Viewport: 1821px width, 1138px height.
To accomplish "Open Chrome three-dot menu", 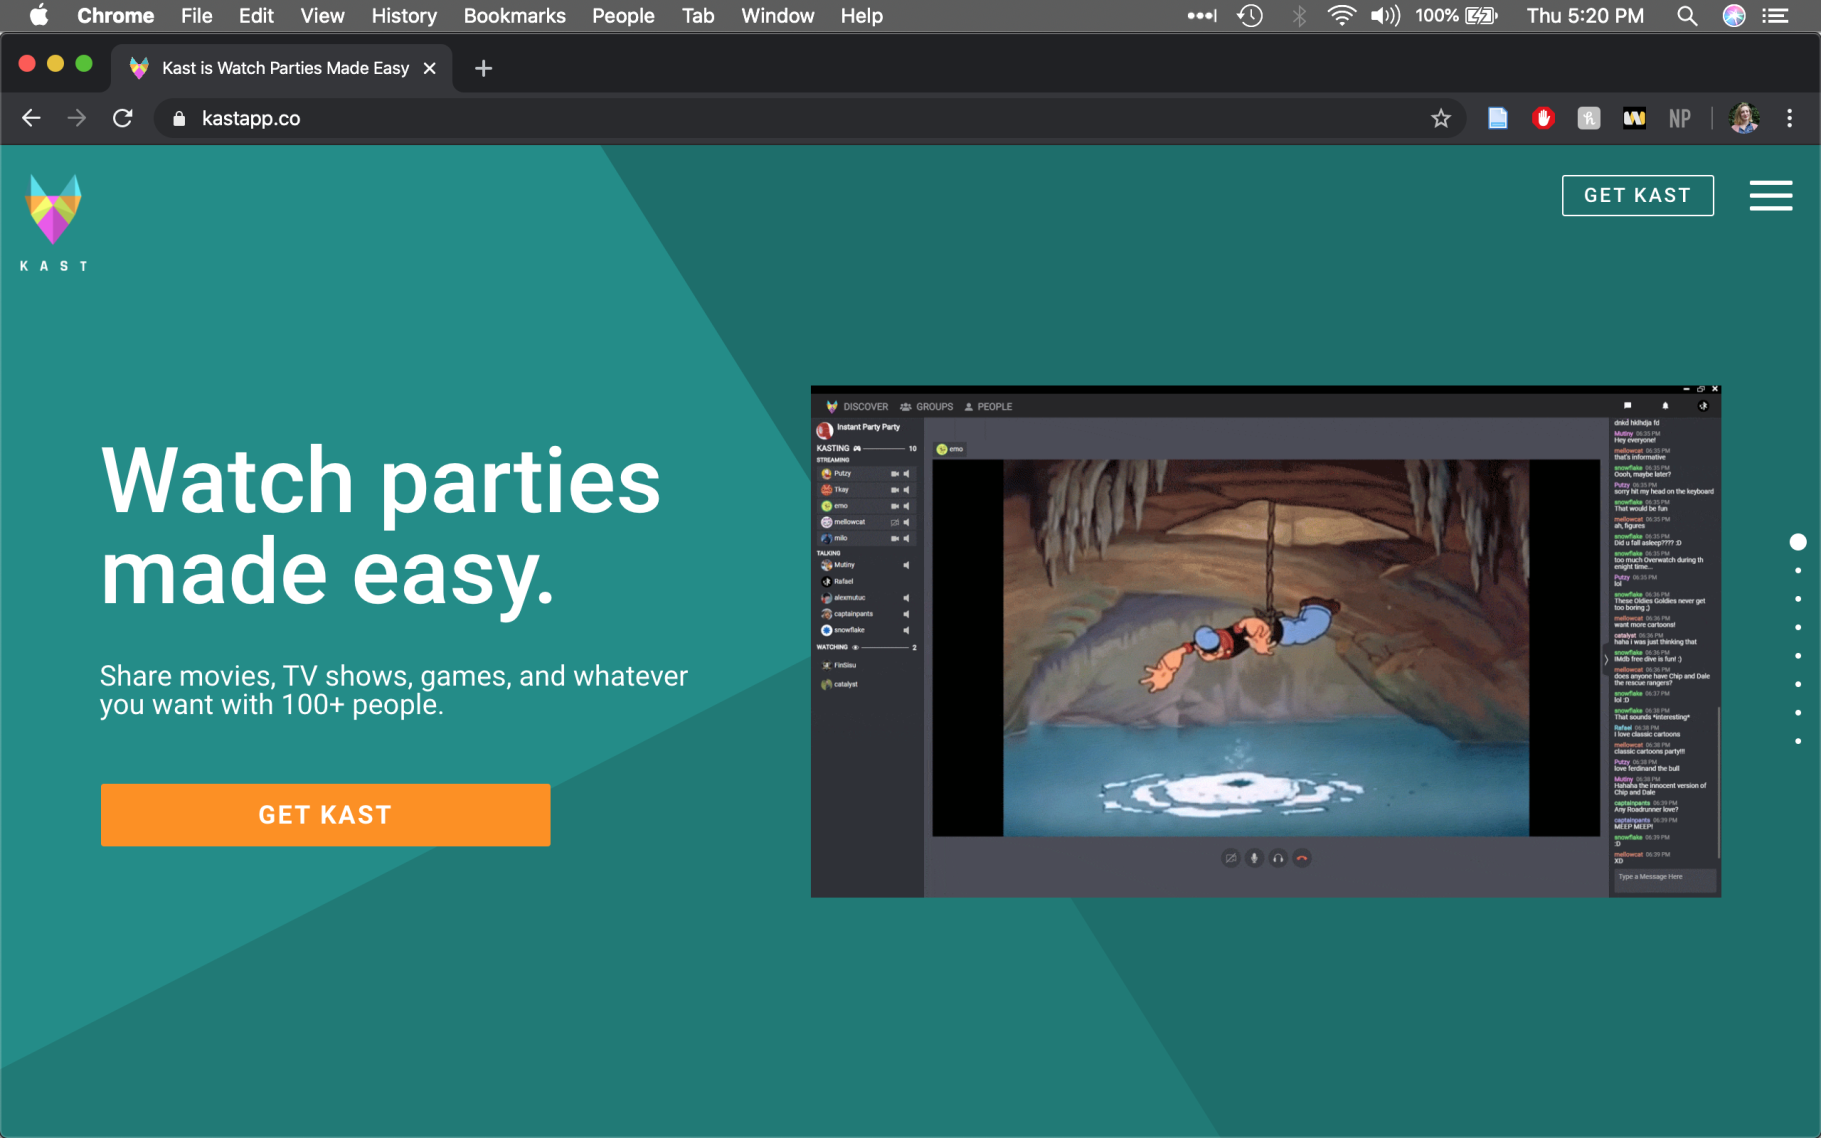I will (1789, 118).
